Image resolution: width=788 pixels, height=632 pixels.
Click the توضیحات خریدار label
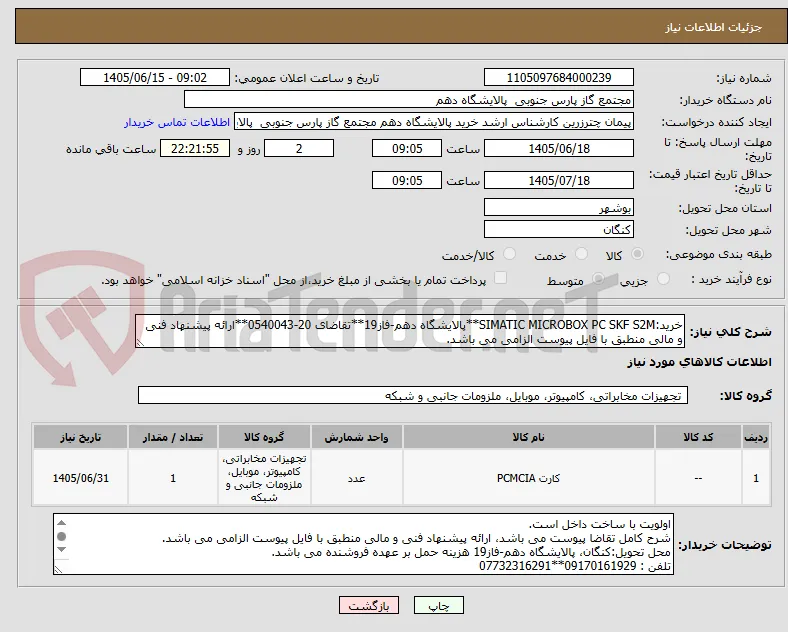pos(725,545)
